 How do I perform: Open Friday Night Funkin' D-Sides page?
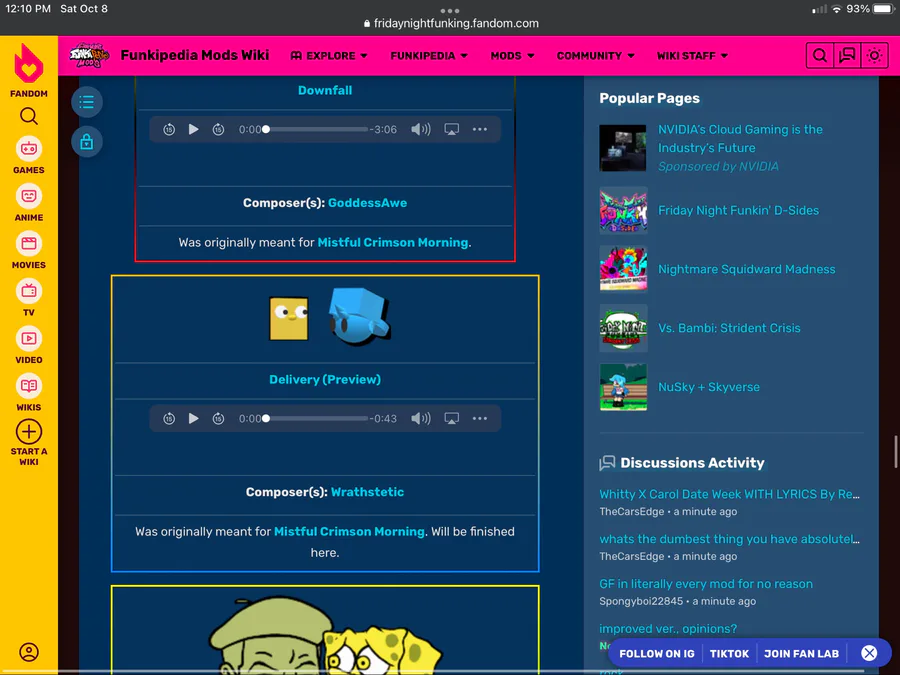coord(738,210)
